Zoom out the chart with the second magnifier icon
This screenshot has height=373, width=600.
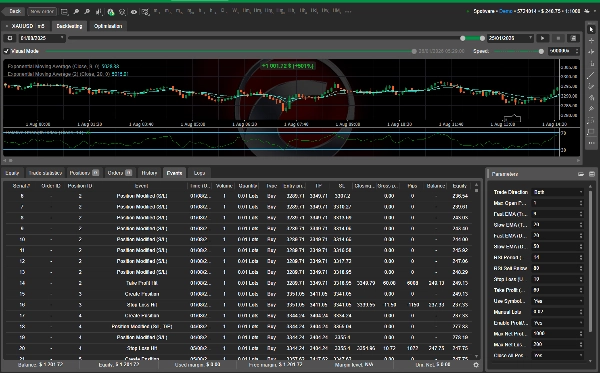87,12
